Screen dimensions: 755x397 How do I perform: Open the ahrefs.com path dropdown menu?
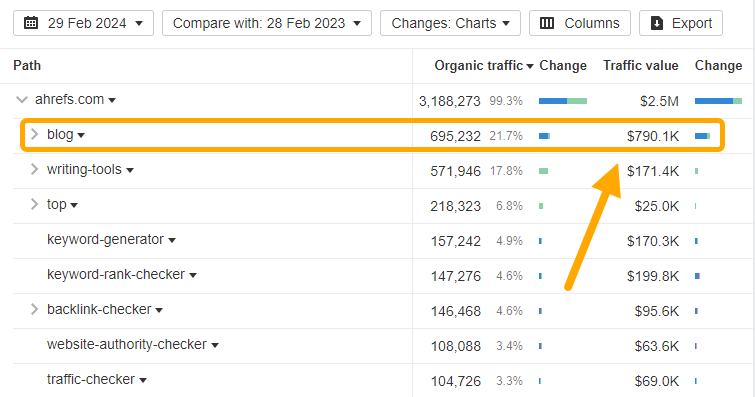point(112,100)
